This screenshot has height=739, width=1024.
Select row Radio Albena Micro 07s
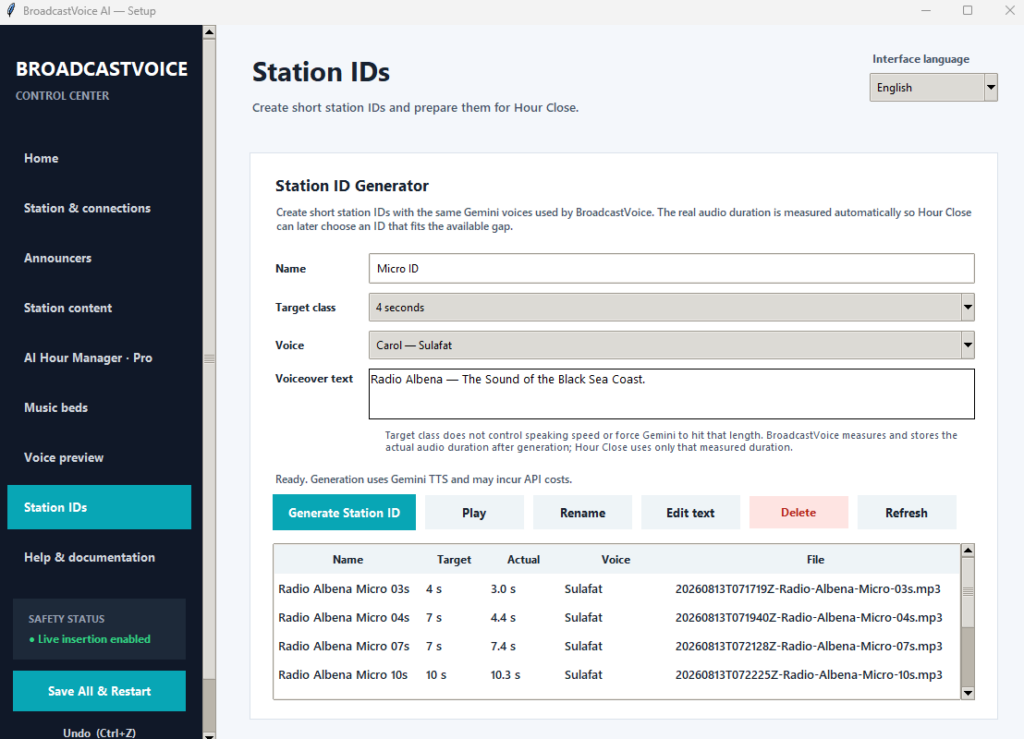point(617,646)
